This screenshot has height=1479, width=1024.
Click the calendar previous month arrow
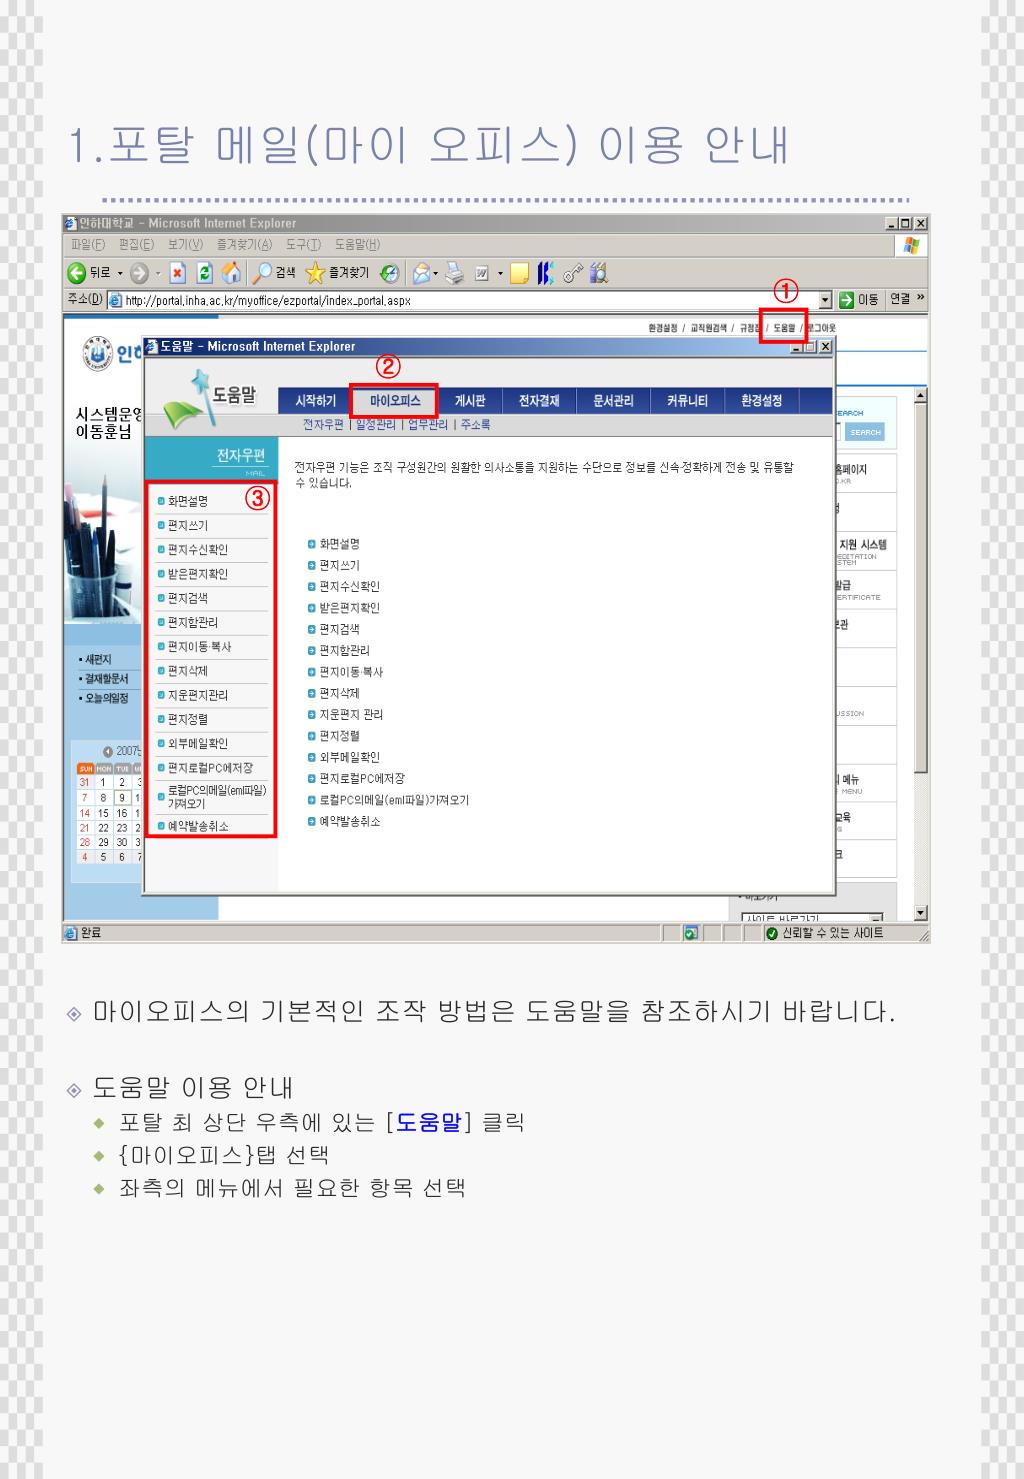tap(109, 751)
